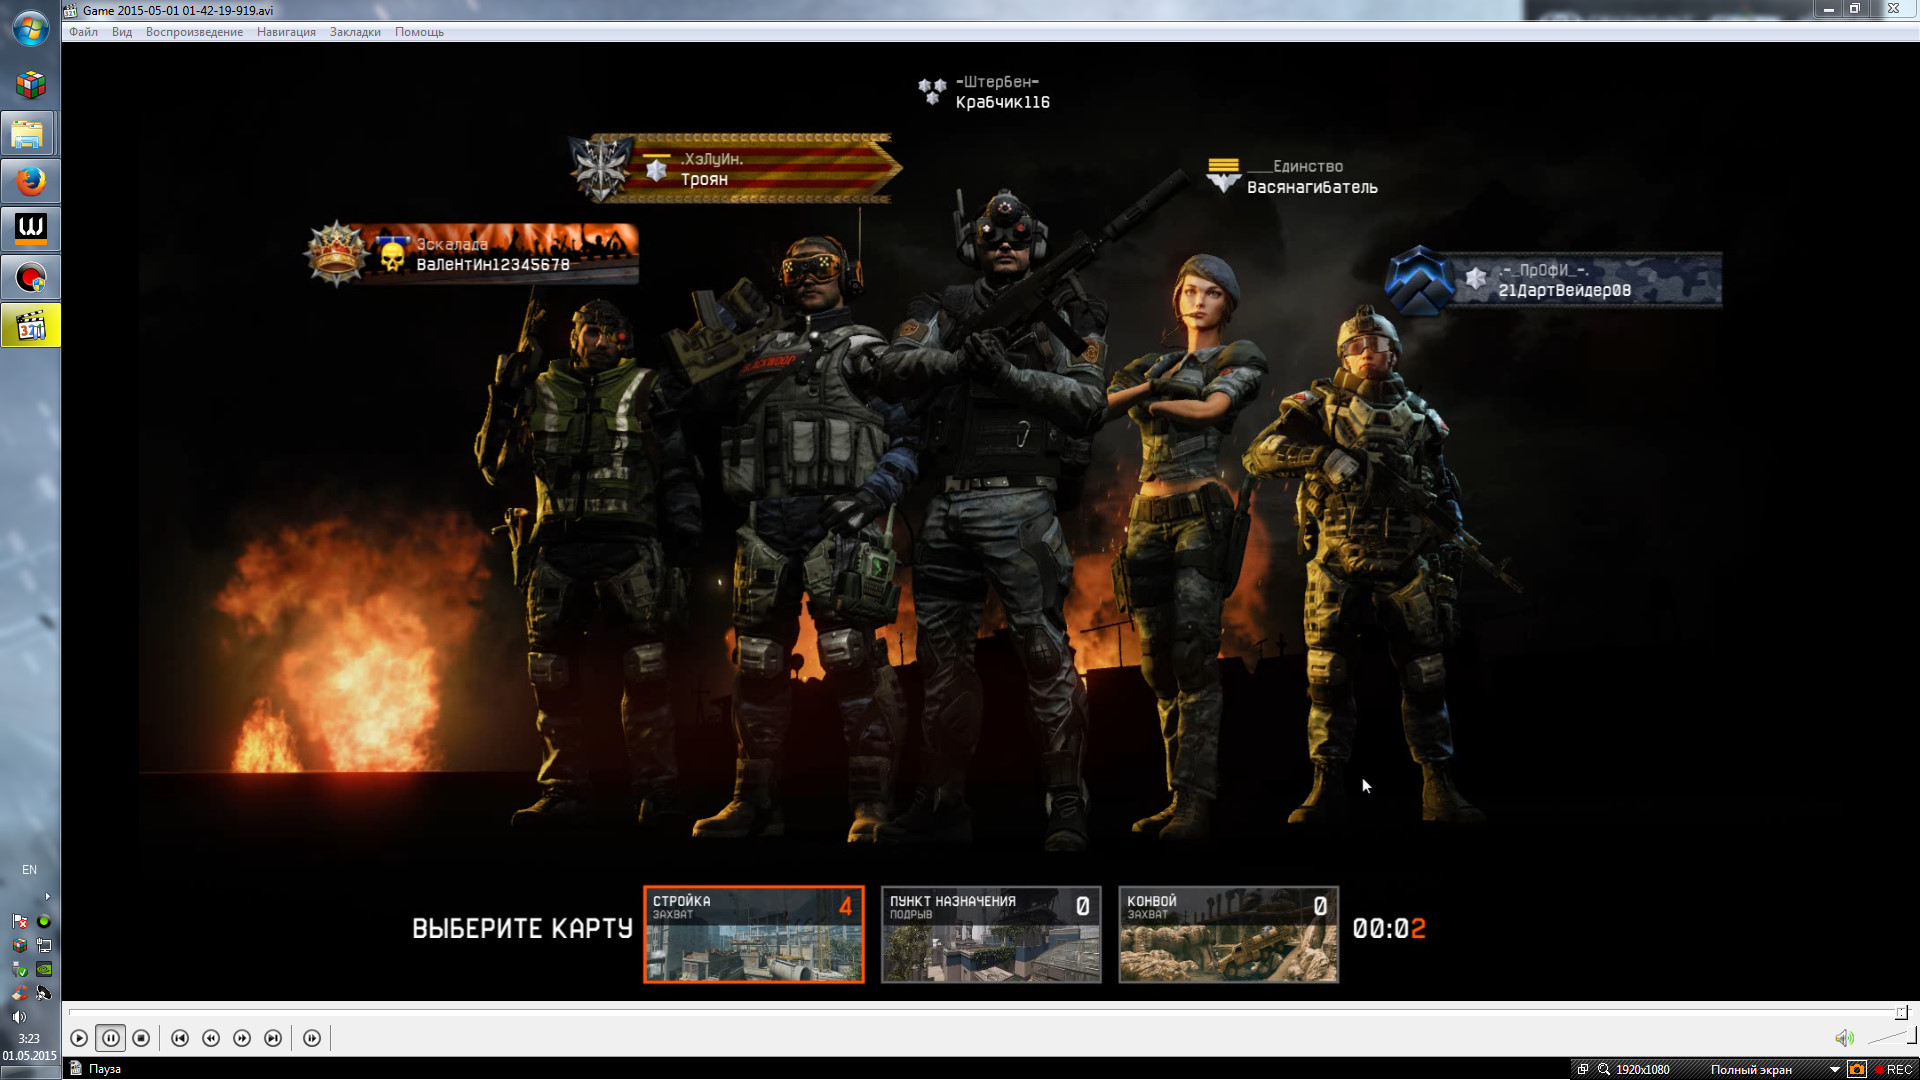Select the Конвой map thumbnail
Screen dimensions: 1920x1080
pyautogui.click(x=1228, y=934)
